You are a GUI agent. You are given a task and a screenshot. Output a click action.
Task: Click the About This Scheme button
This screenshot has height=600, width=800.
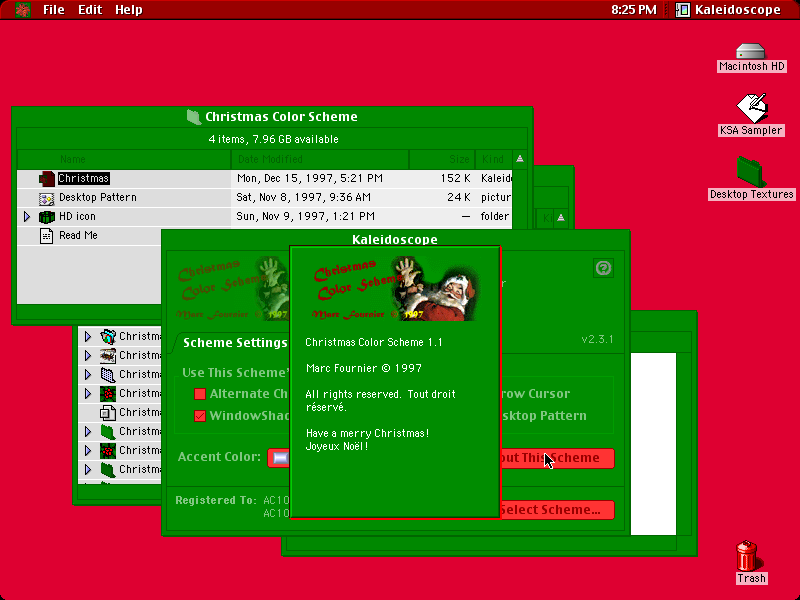557,458
